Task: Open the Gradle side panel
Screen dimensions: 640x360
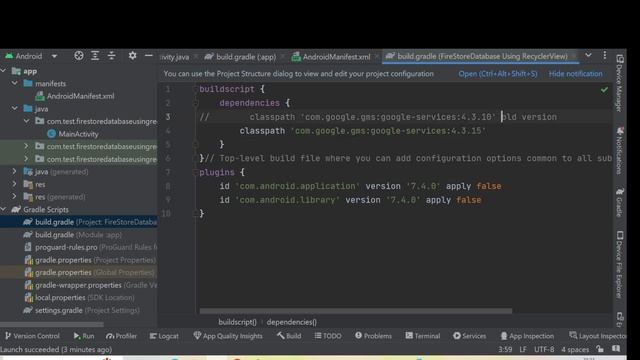Action: (x=619, y=202)
